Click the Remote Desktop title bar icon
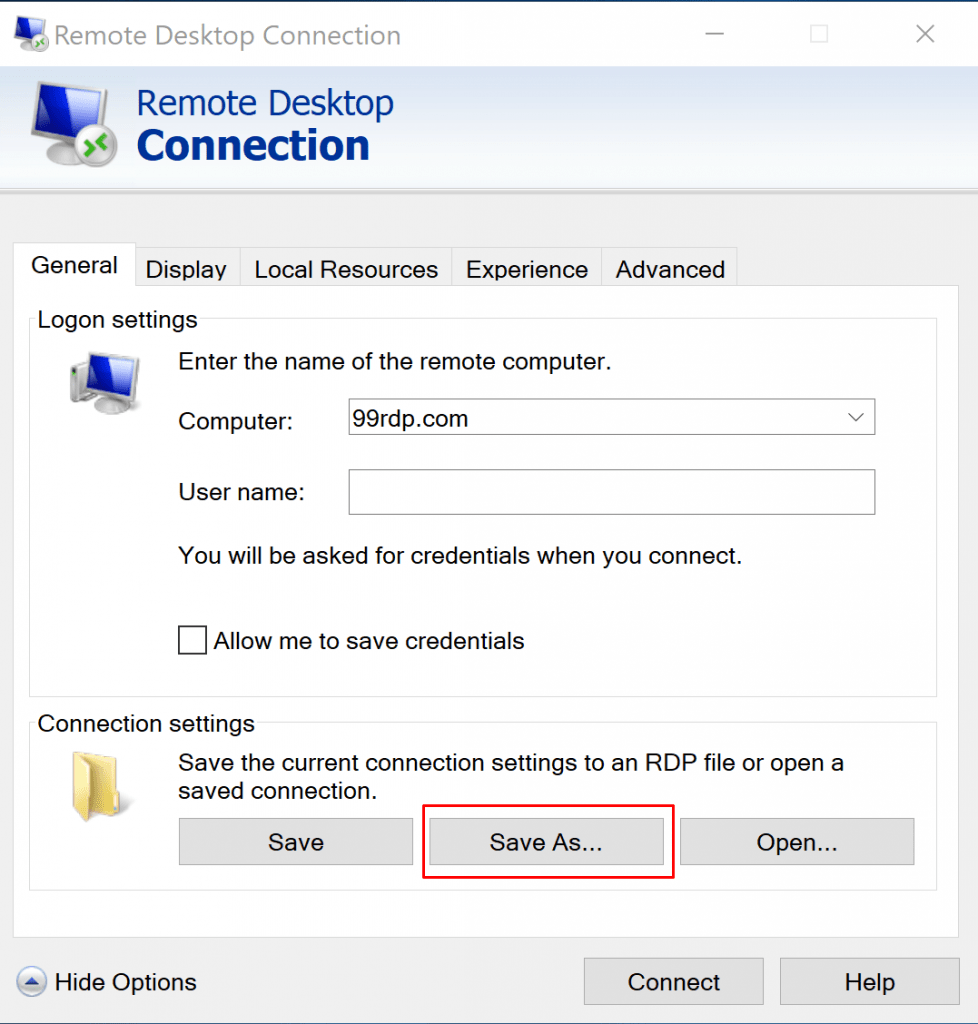Screen dimensions: 978x1024 coord(31,34)
